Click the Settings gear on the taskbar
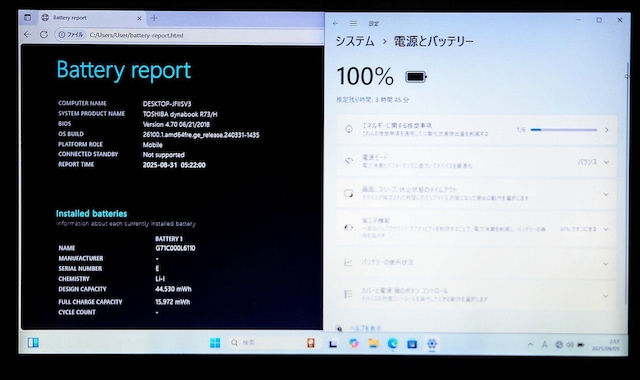Viewport: 640px width, 380px height. (432, 344)
